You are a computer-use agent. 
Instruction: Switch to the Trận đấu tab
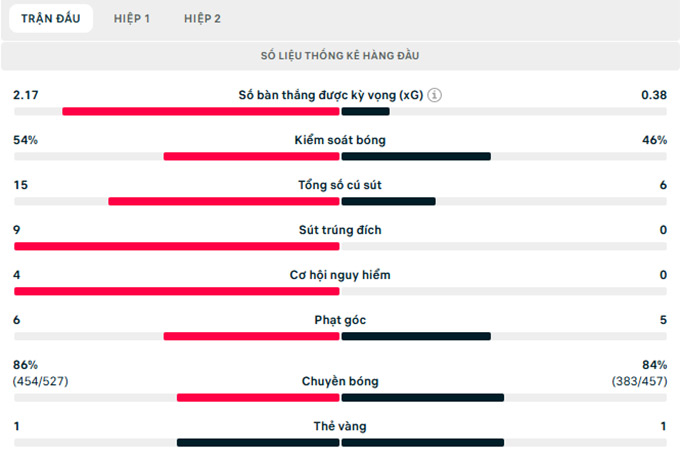51,19
